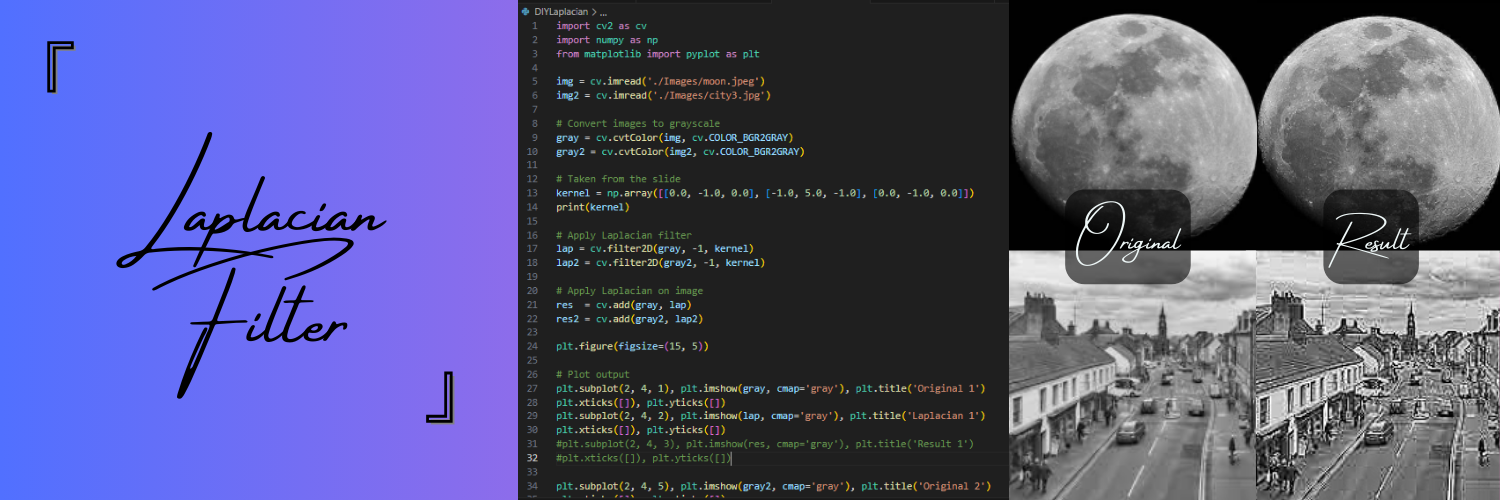Click line number 24 in the gutter
This screenshot has height=500, width=1500.
coord(535,345)
